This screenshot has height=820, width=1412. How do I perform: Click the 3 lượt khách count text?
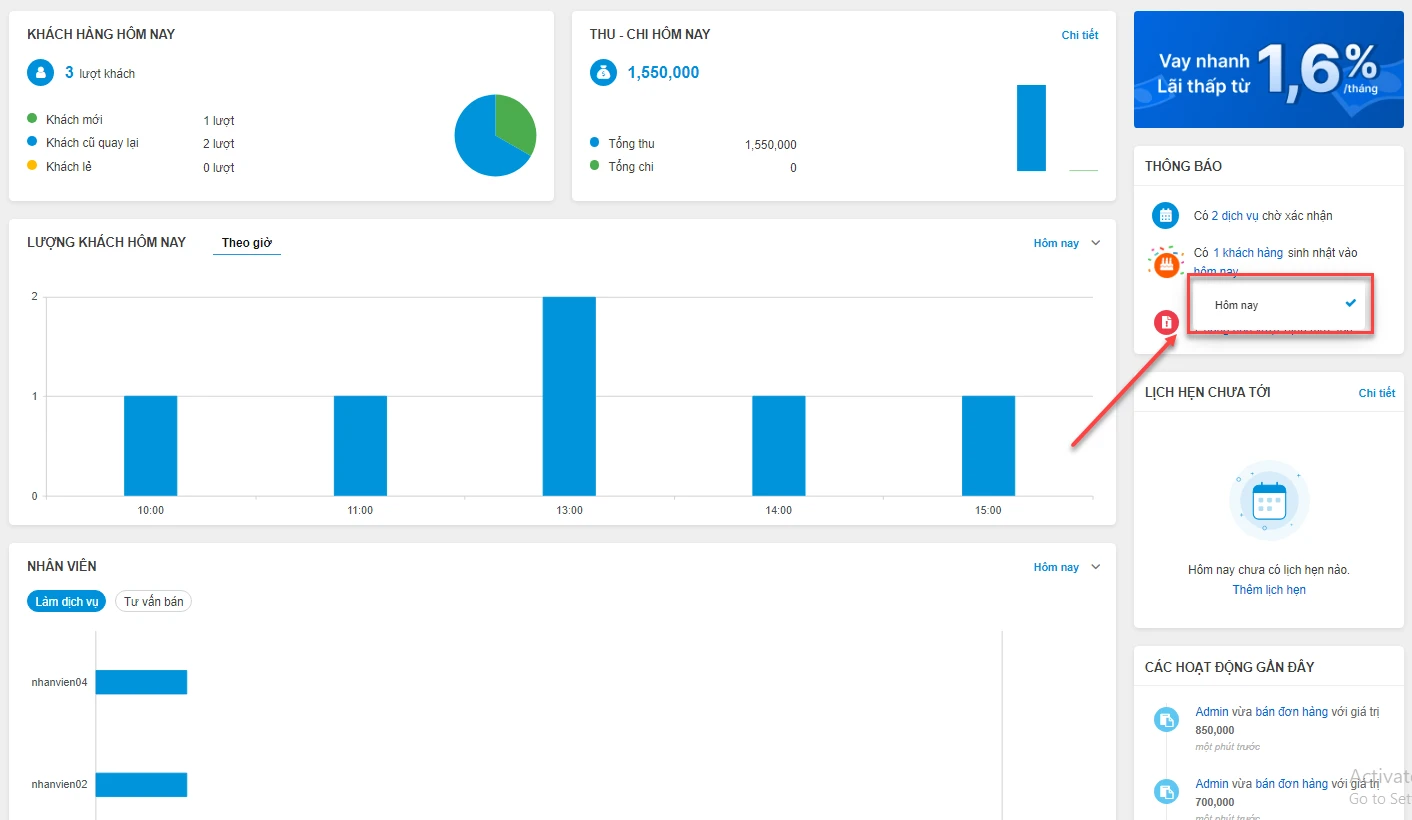100,73
